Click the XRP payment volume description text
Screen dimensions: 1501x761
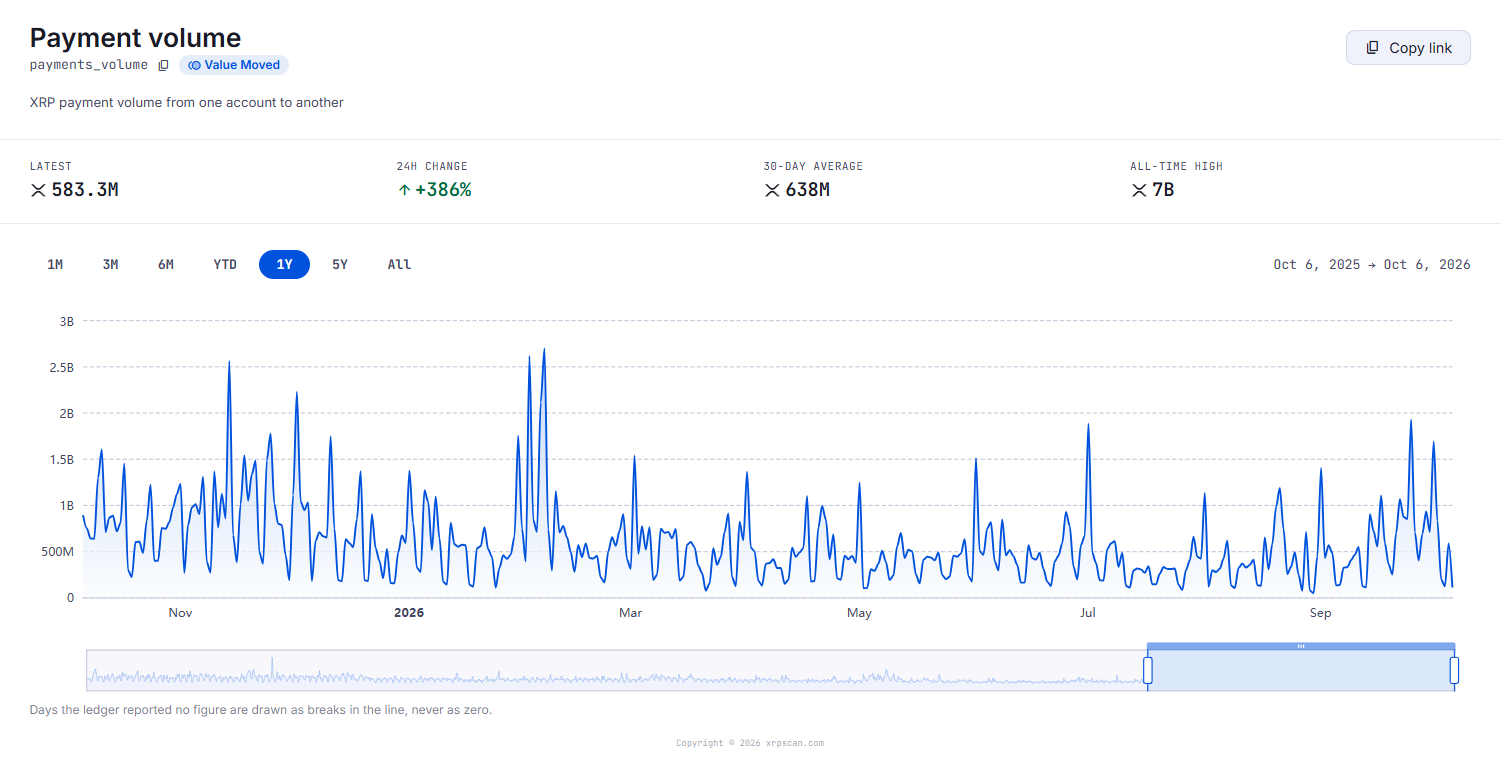point(187,103)
